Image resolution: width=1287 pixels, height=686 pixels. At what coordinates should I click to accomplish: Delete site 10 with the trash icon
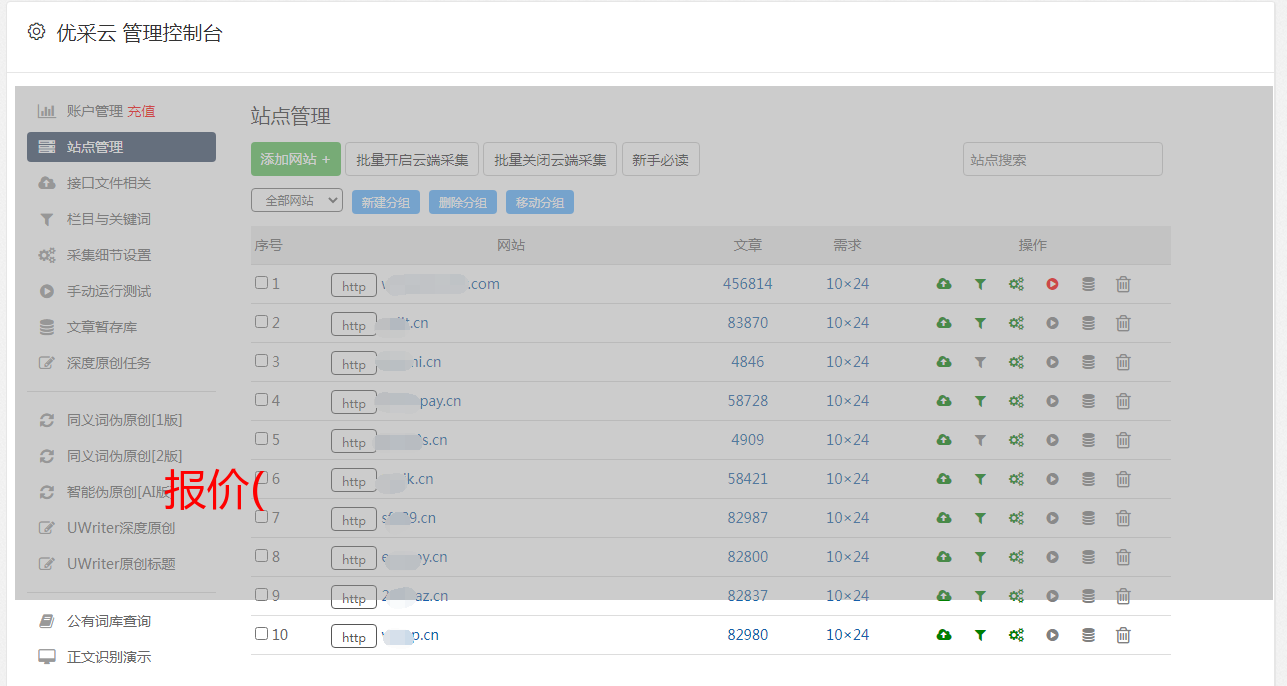pos(1123,635)
